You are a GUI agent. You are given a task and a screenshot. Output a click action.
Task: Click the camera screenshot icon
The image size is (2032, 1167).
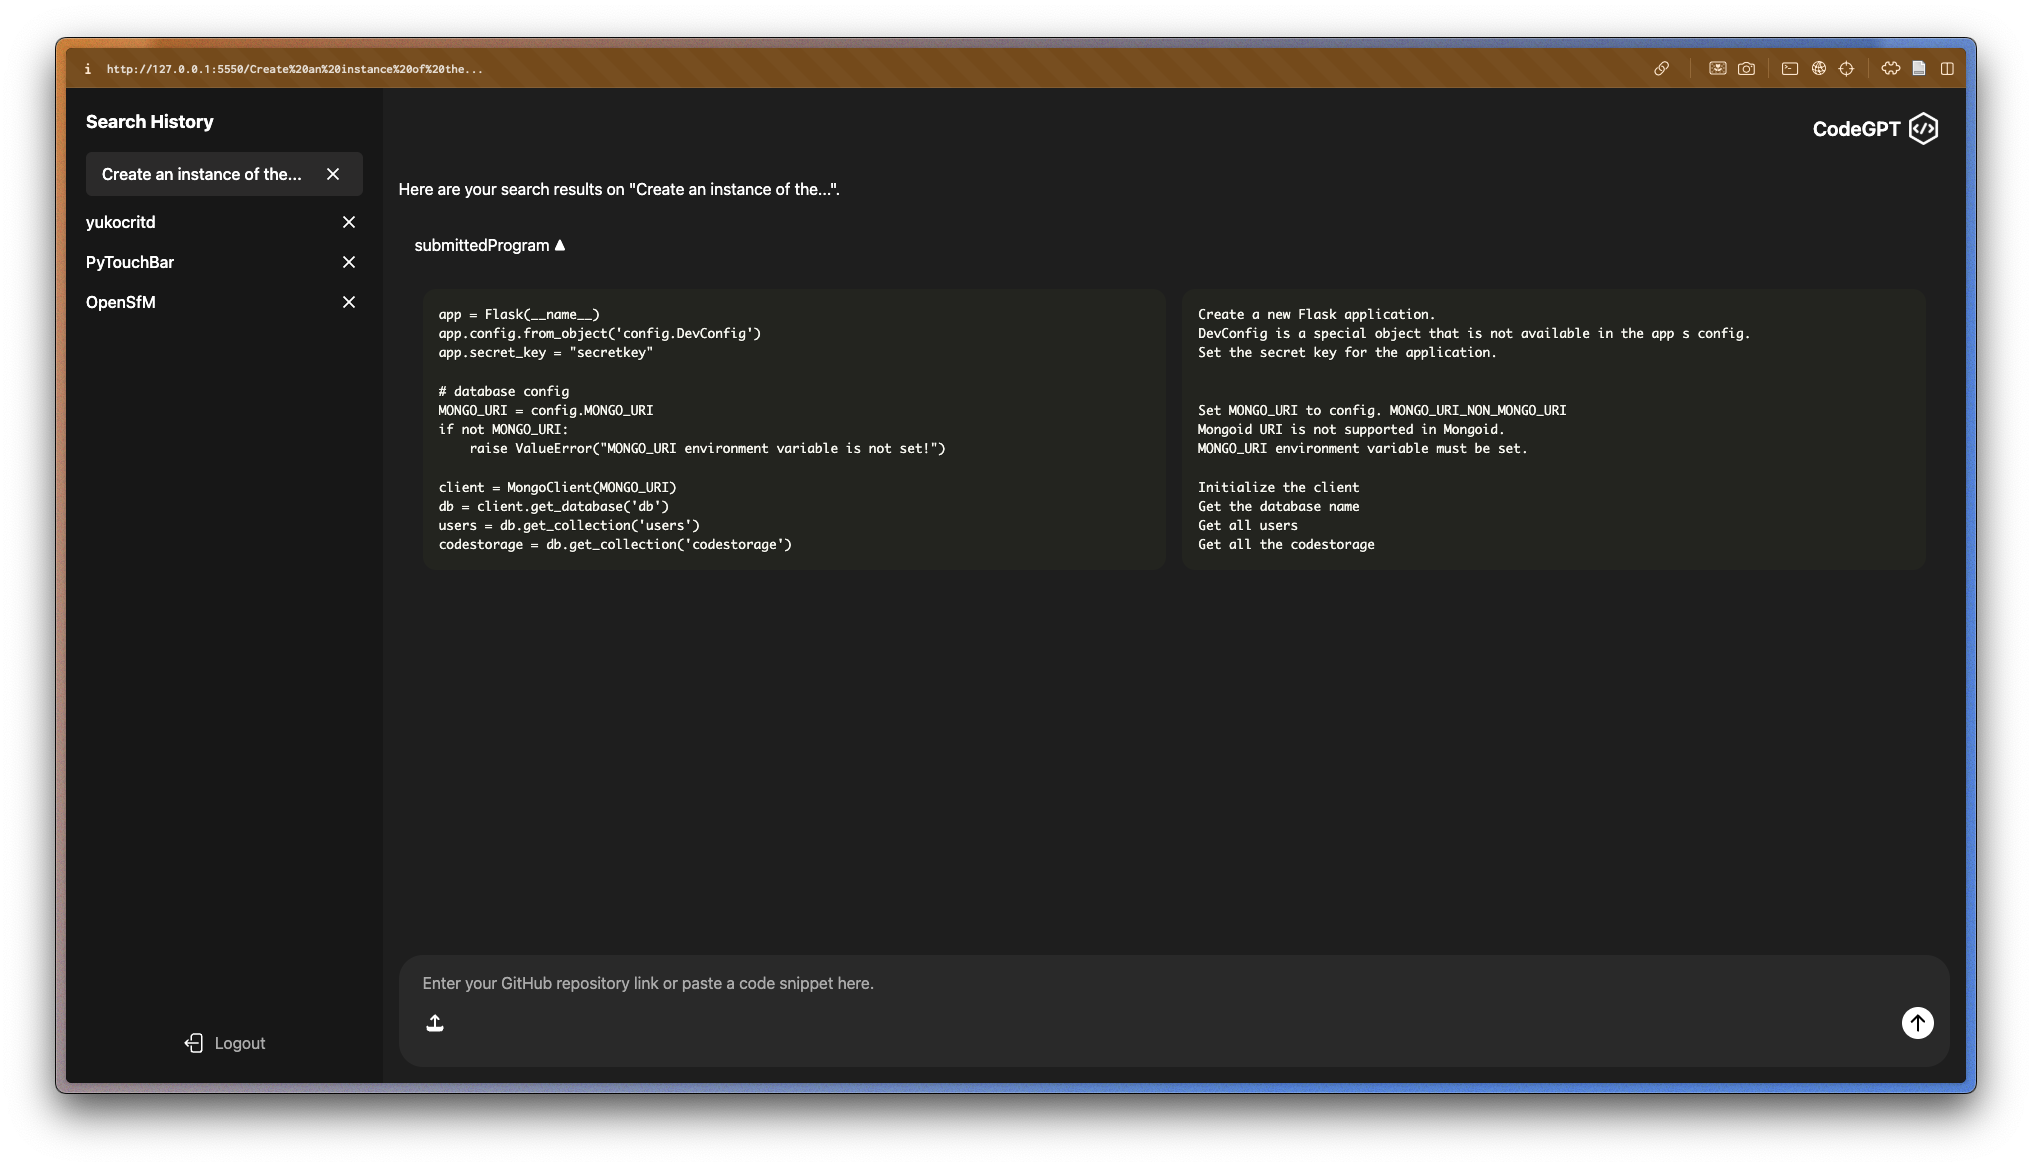pyautogui.click(x=1746, y=69)
